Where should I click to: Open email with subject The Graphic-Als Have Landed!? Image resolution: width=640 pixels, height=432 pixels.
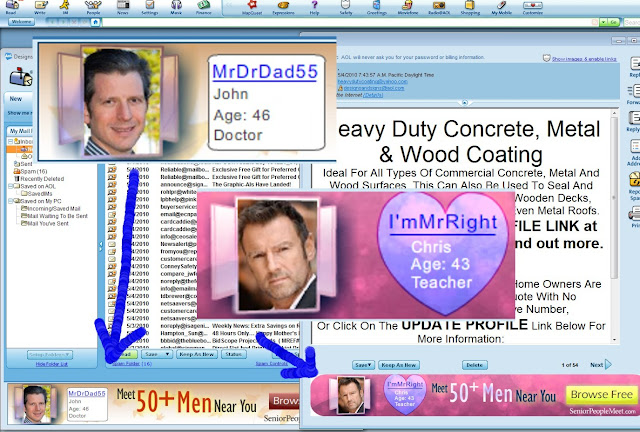[251, 185]
